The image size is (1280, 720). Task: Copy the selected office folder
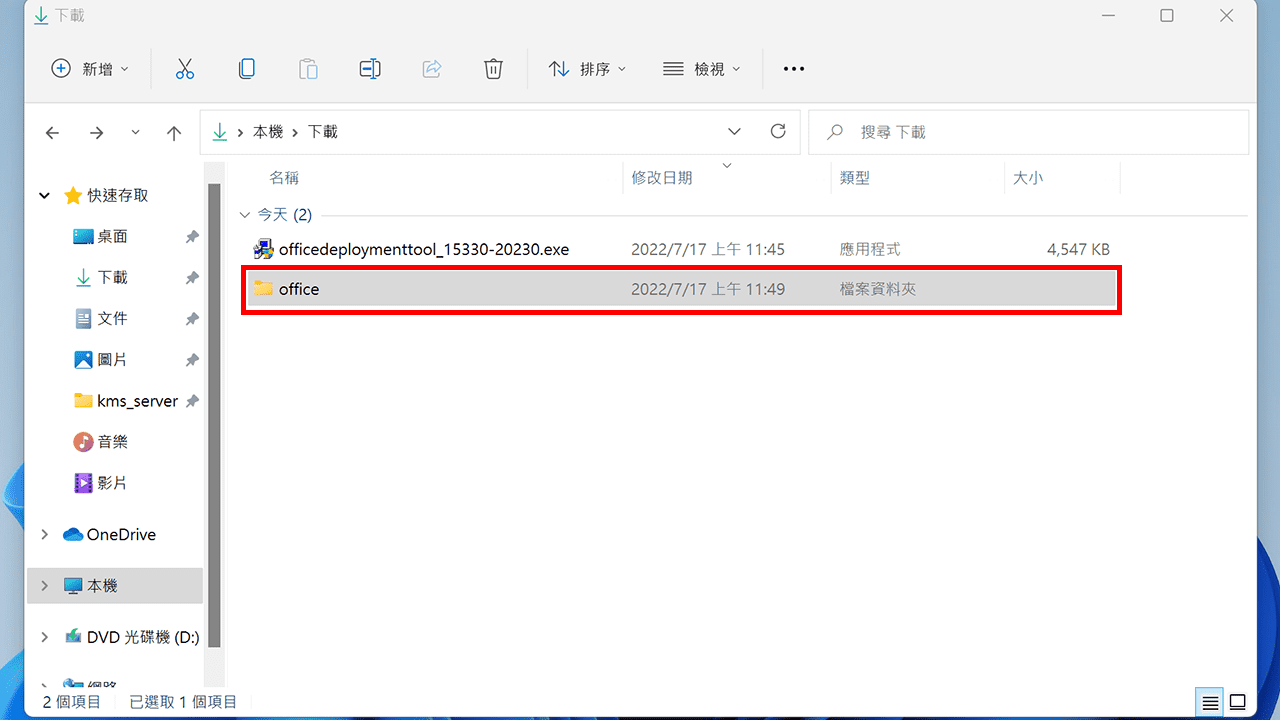coord(246,68)
